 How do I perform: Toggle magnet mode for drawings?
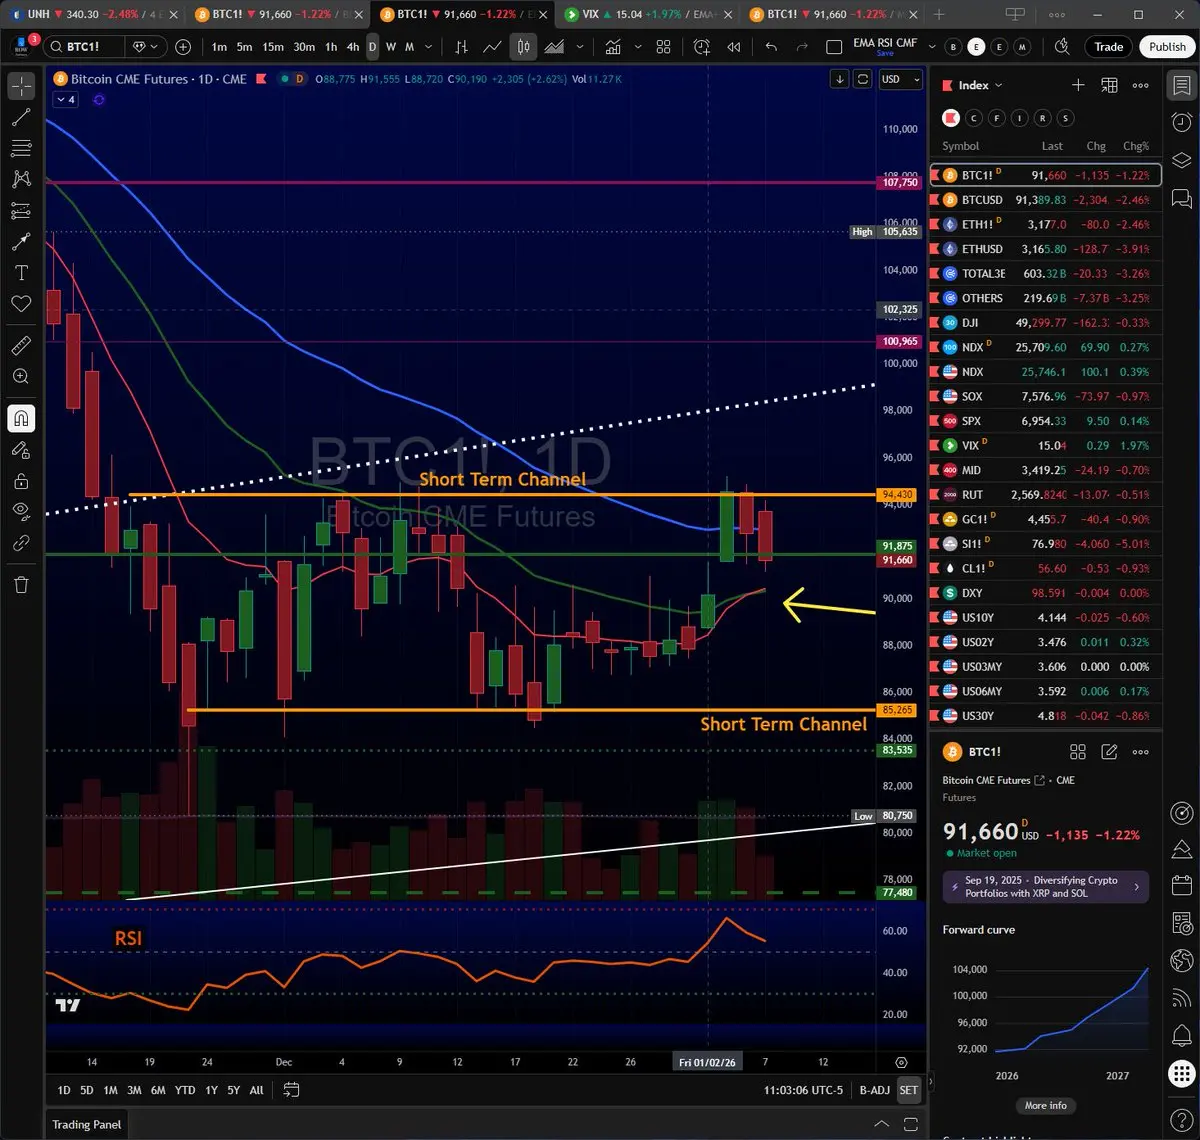point(21,419)
